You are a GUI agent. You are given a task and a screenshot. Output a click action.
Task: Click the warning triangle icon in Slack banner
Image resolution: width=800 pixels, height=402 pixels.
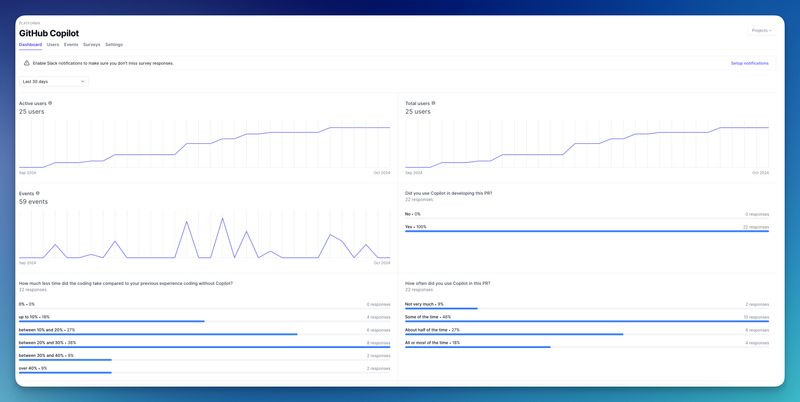[x=27, y=63]
